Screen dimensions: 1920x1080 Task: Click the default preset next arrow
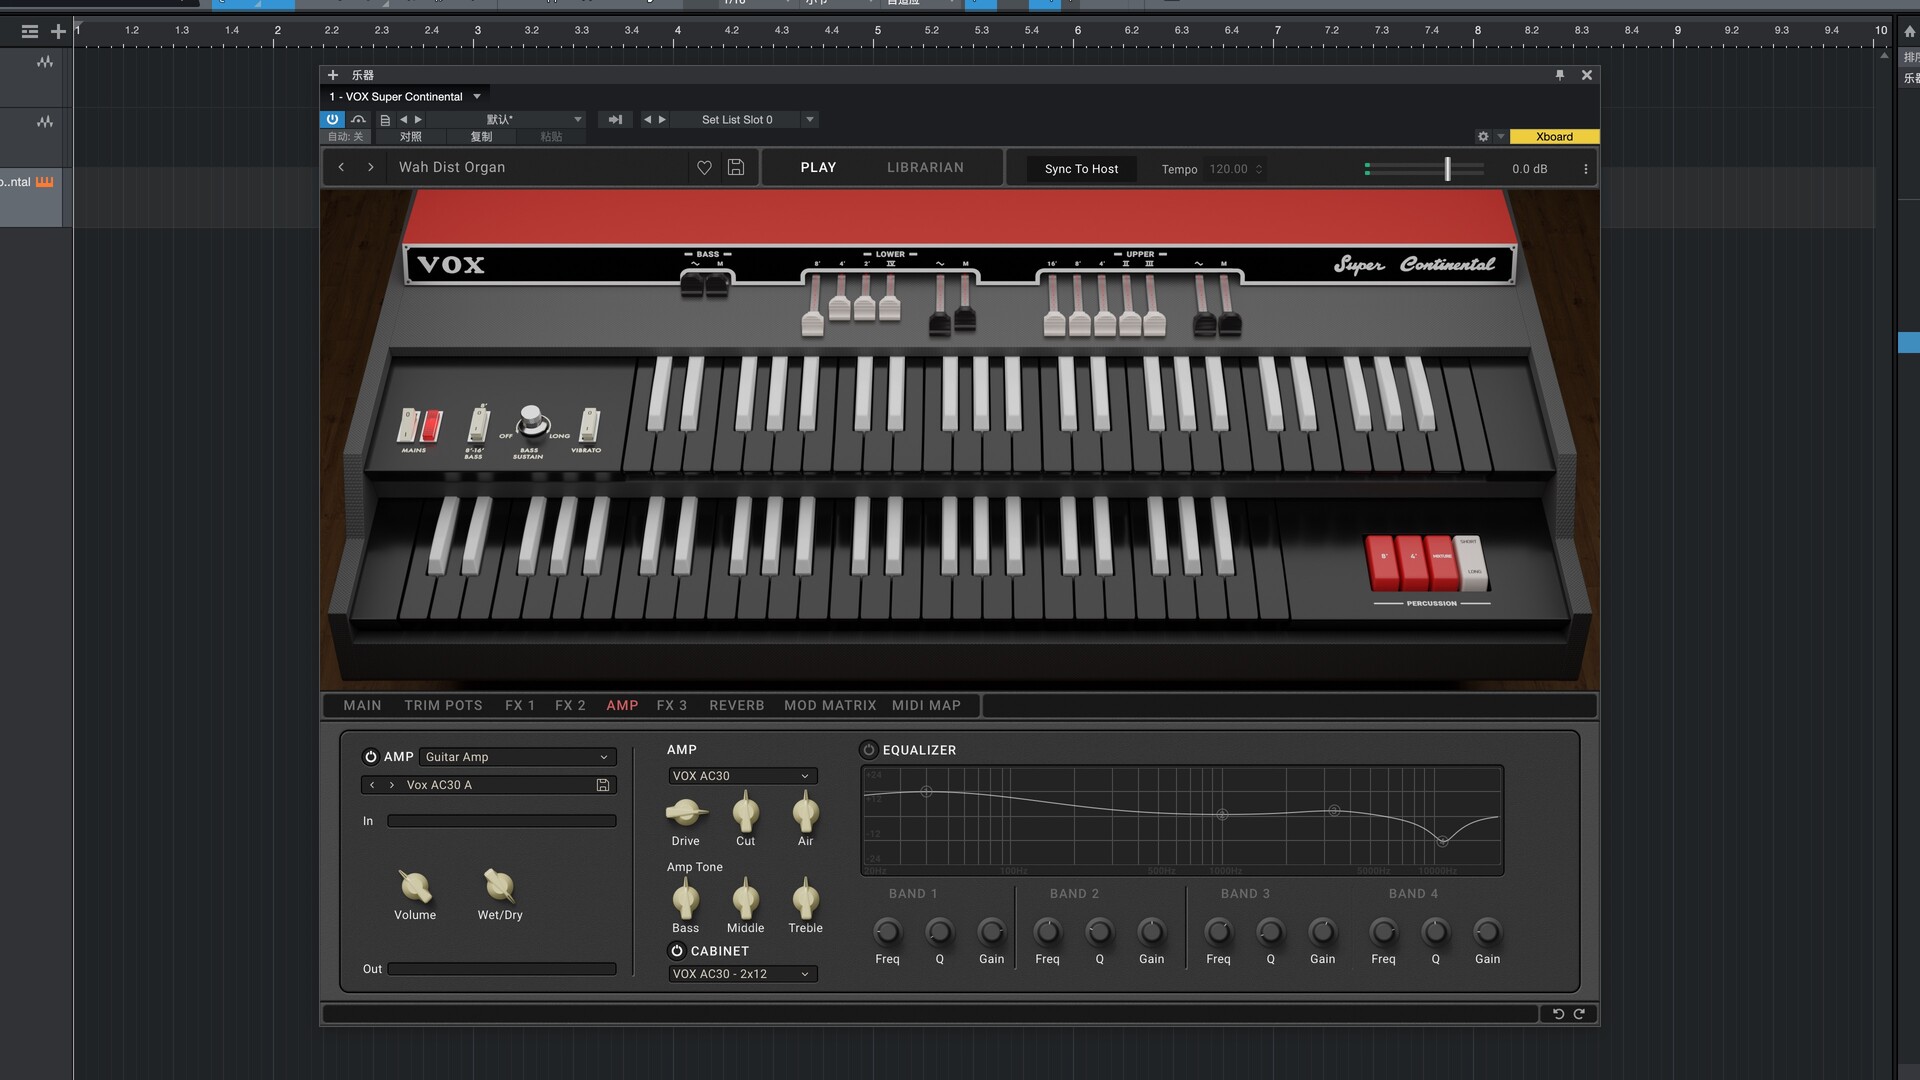(418, 119)
